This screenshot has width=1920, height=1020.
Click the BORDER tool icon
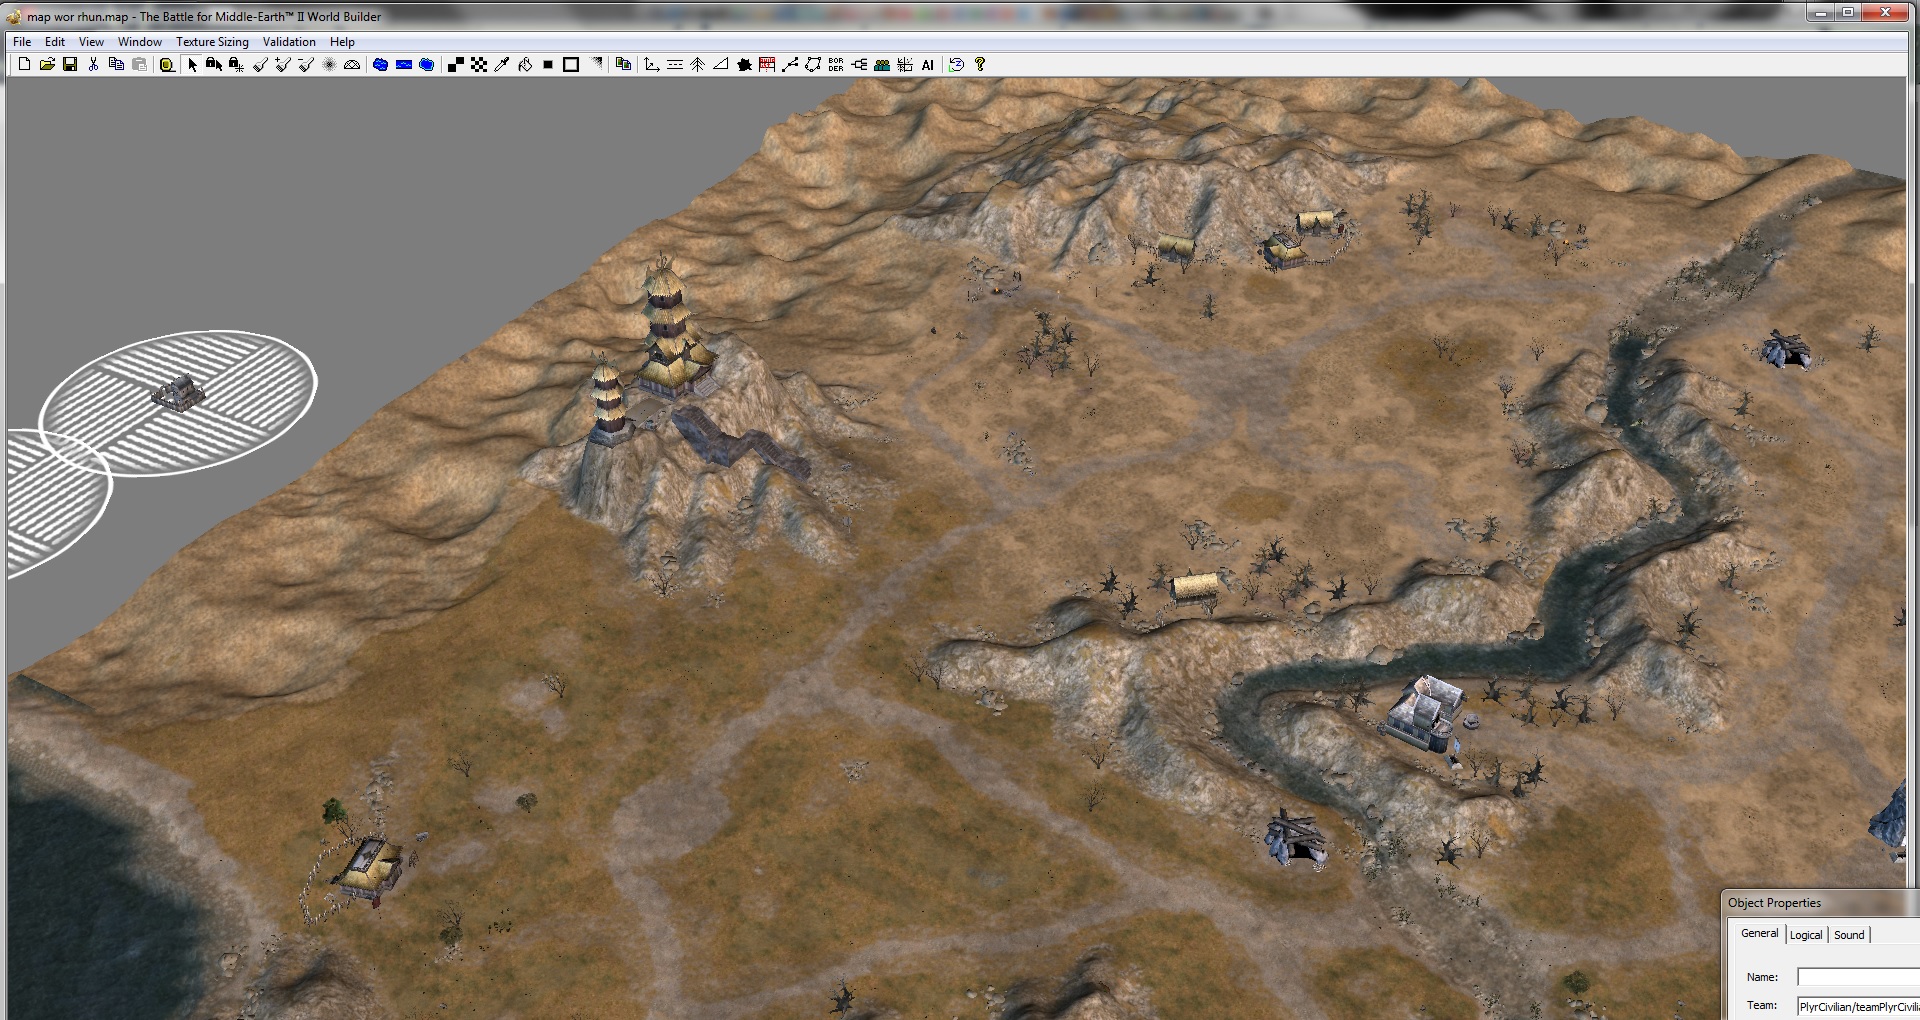click(x=836, y=64)
